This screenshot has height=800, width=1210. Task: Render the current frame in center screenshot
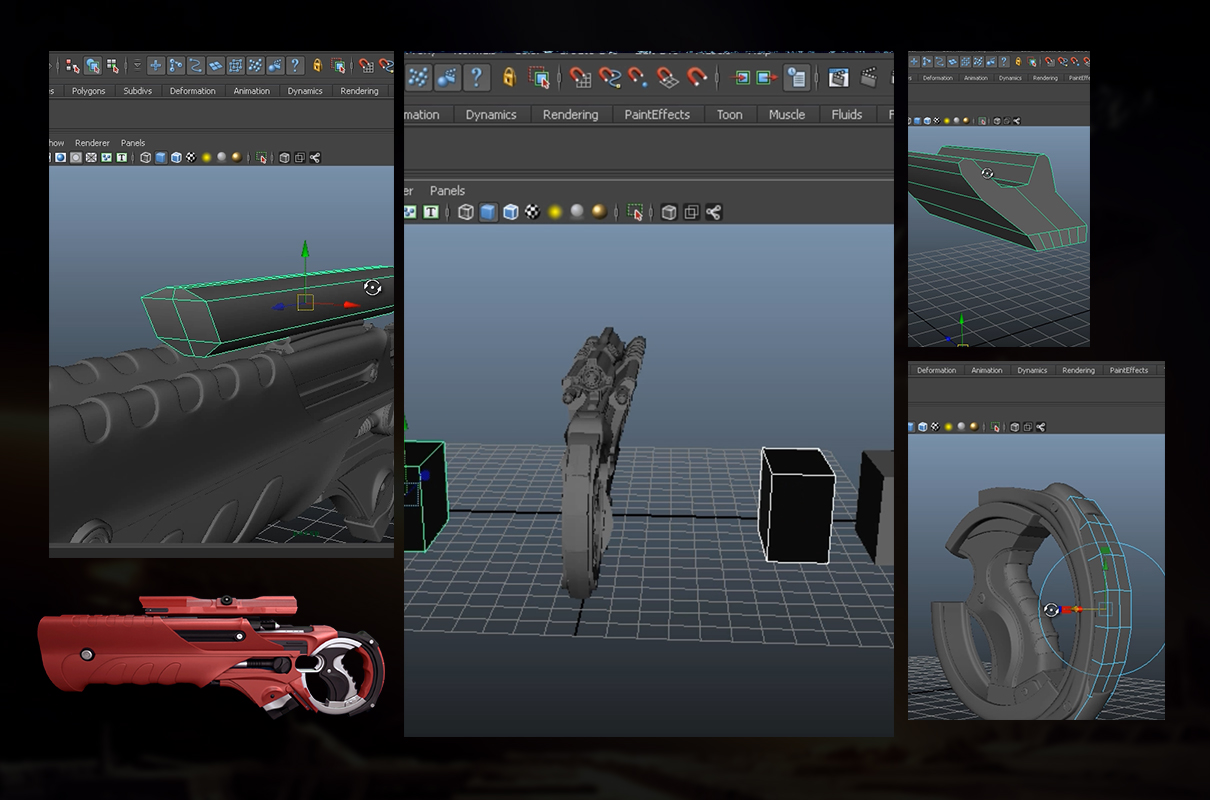click(x=869, y=77)
